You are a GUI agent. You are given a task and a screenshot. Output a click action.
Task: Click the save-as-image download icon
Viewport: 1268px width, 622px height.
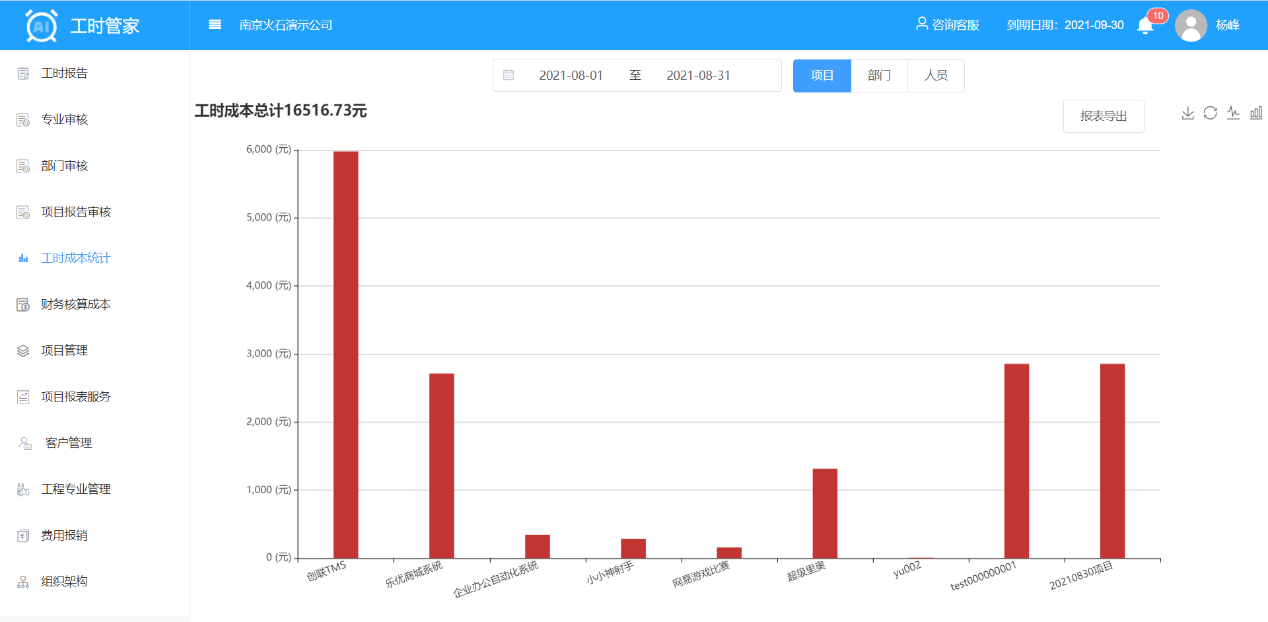1188,113
